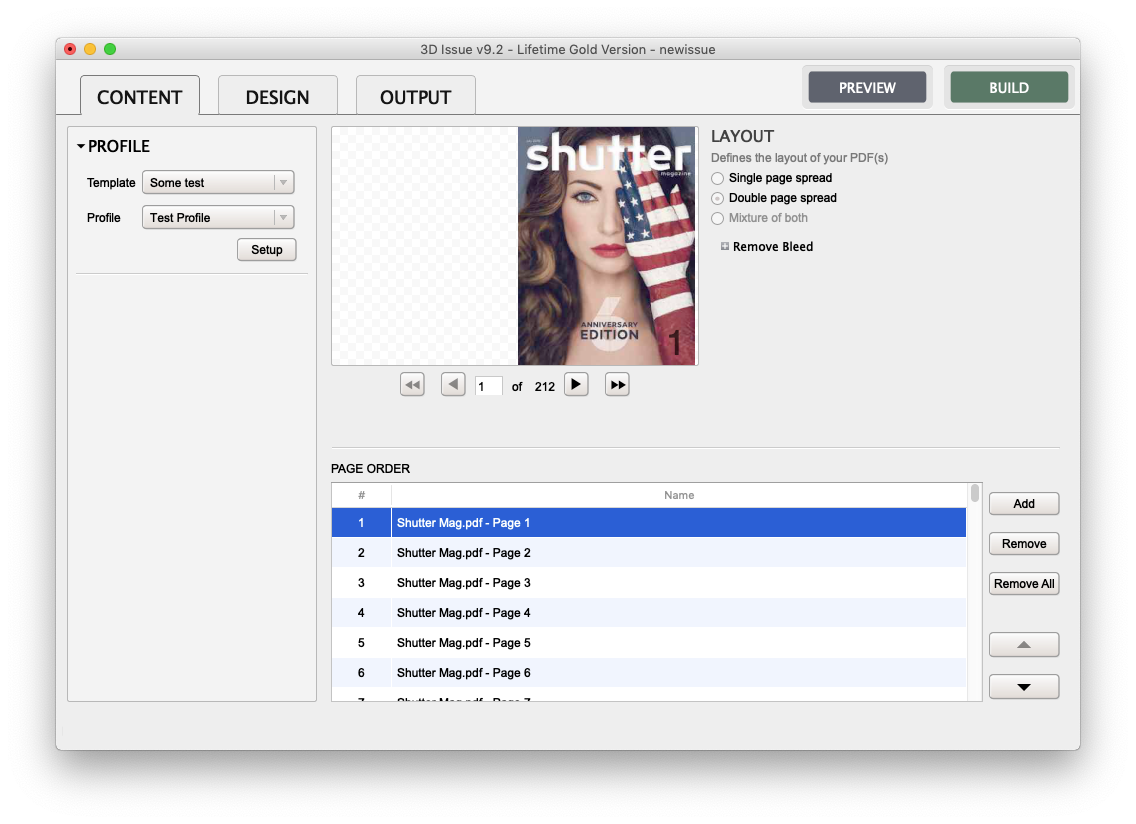Viewport: 1136px width, 824px height.
Task: Click the Page Order list scrollbar
Action: pos(975,493)
